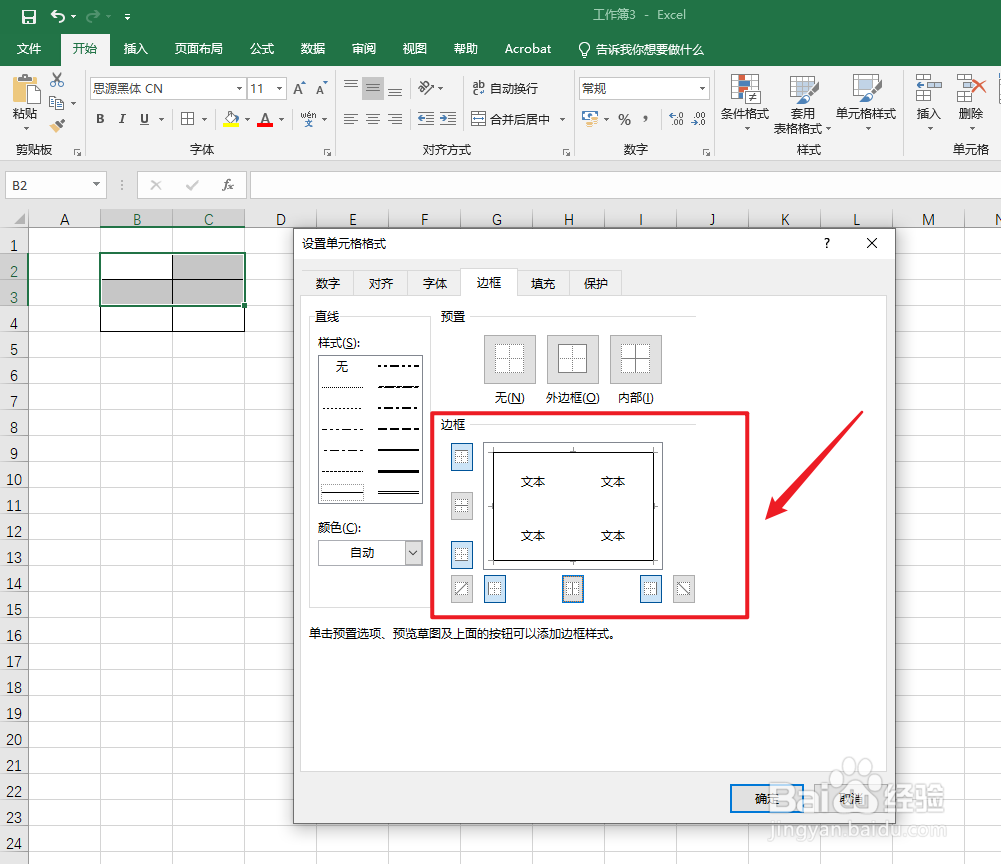Click the Save icon in title bar
The image size is (1001, 864).
click(29, 17)
